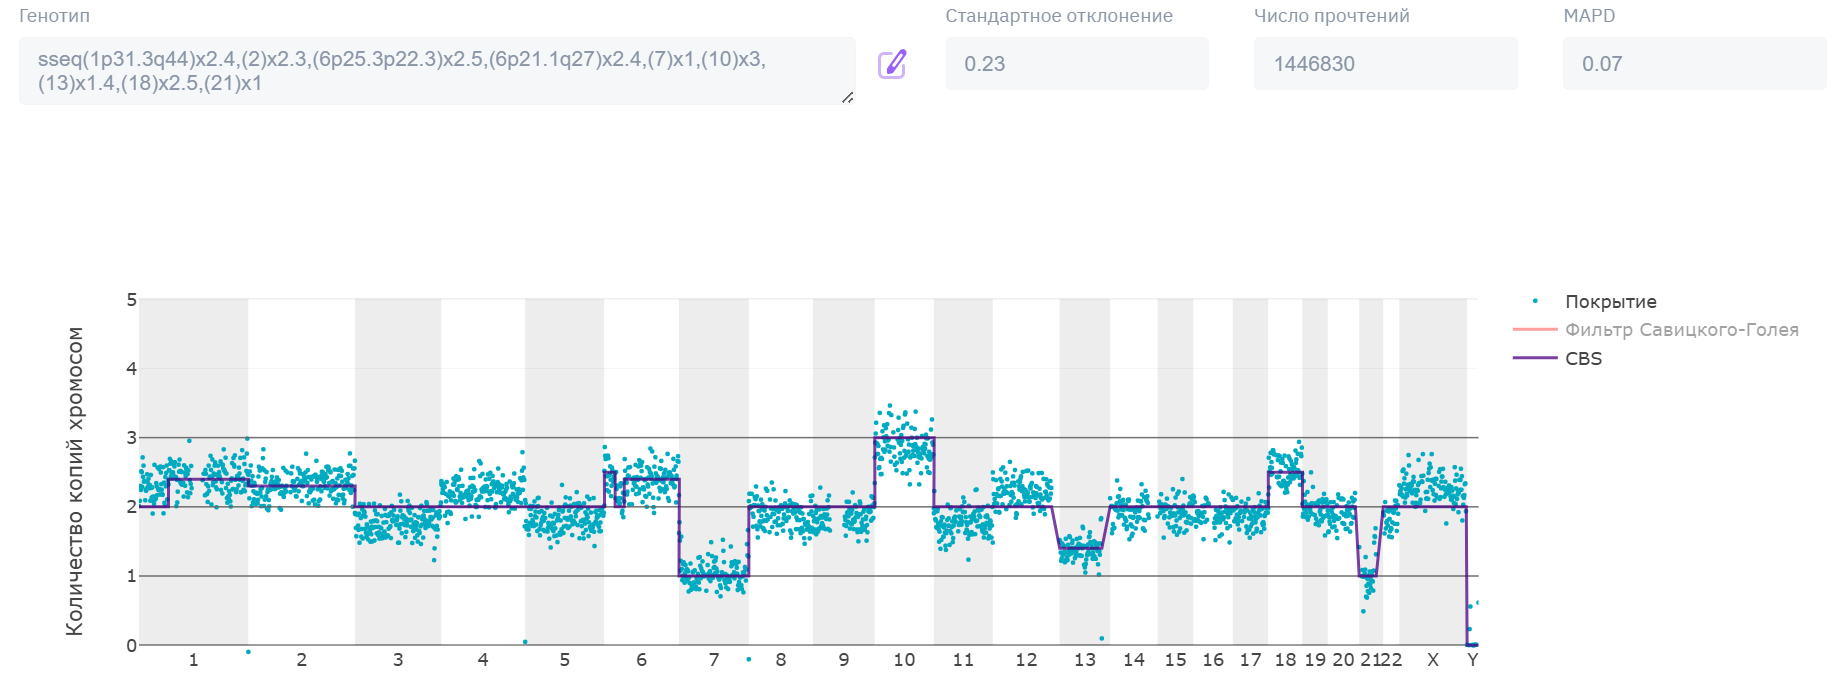Click chromosome 10 gain segment on plot

click(x=904, y=438)
